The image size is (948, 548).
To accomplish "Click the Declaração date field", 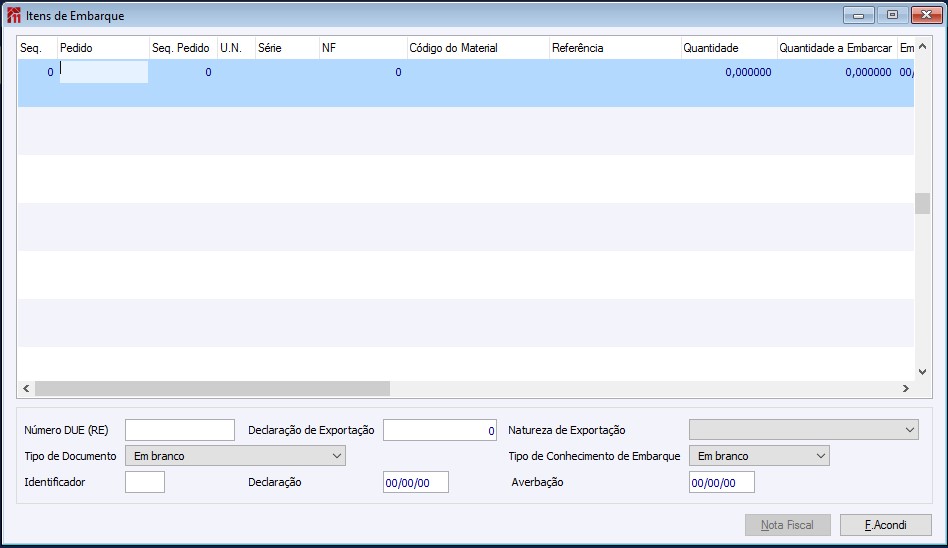I will [x=415, y=482].
